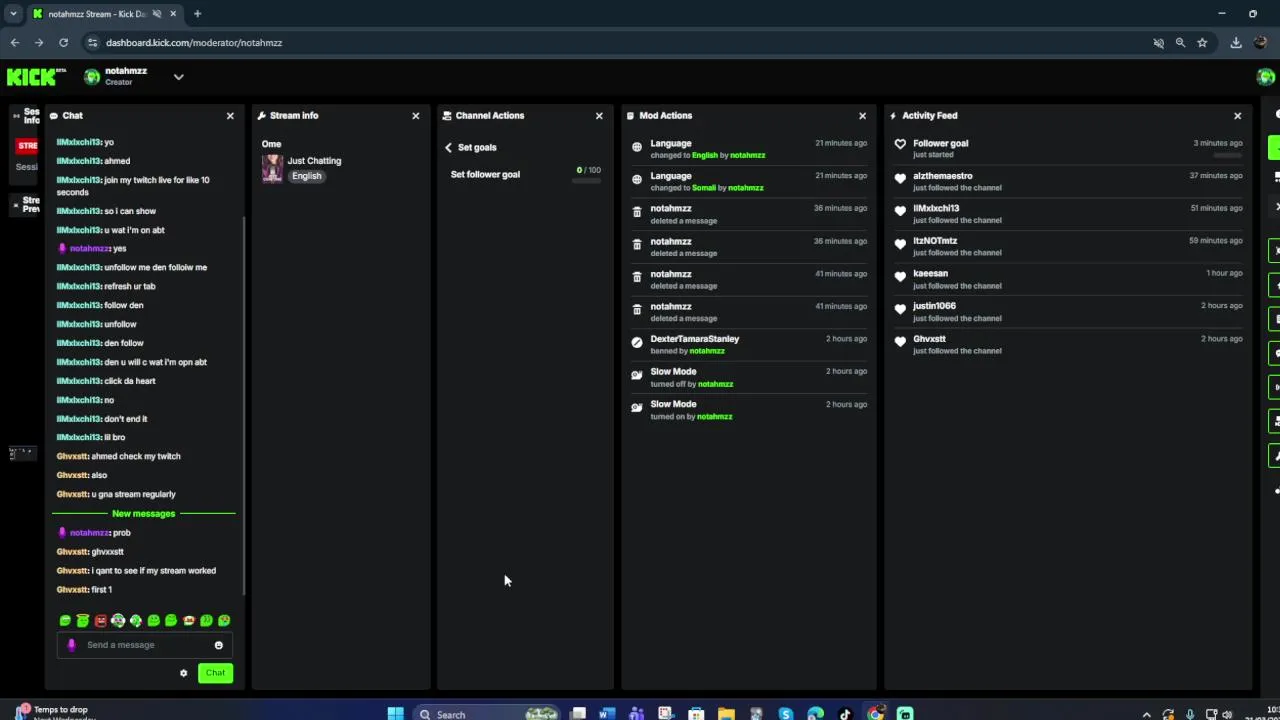Open follower kaeesan in Activity Feed
The height and width of the screenshot is (720, 1280).
pyautogui.click(x=930, y=273)
